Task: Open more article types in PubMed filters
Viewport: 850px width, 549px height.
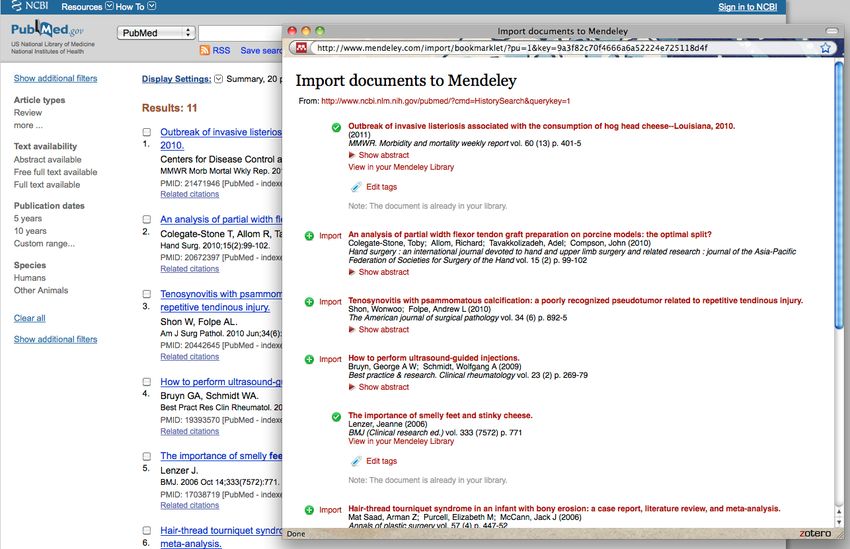Action: tap(28, 125)
